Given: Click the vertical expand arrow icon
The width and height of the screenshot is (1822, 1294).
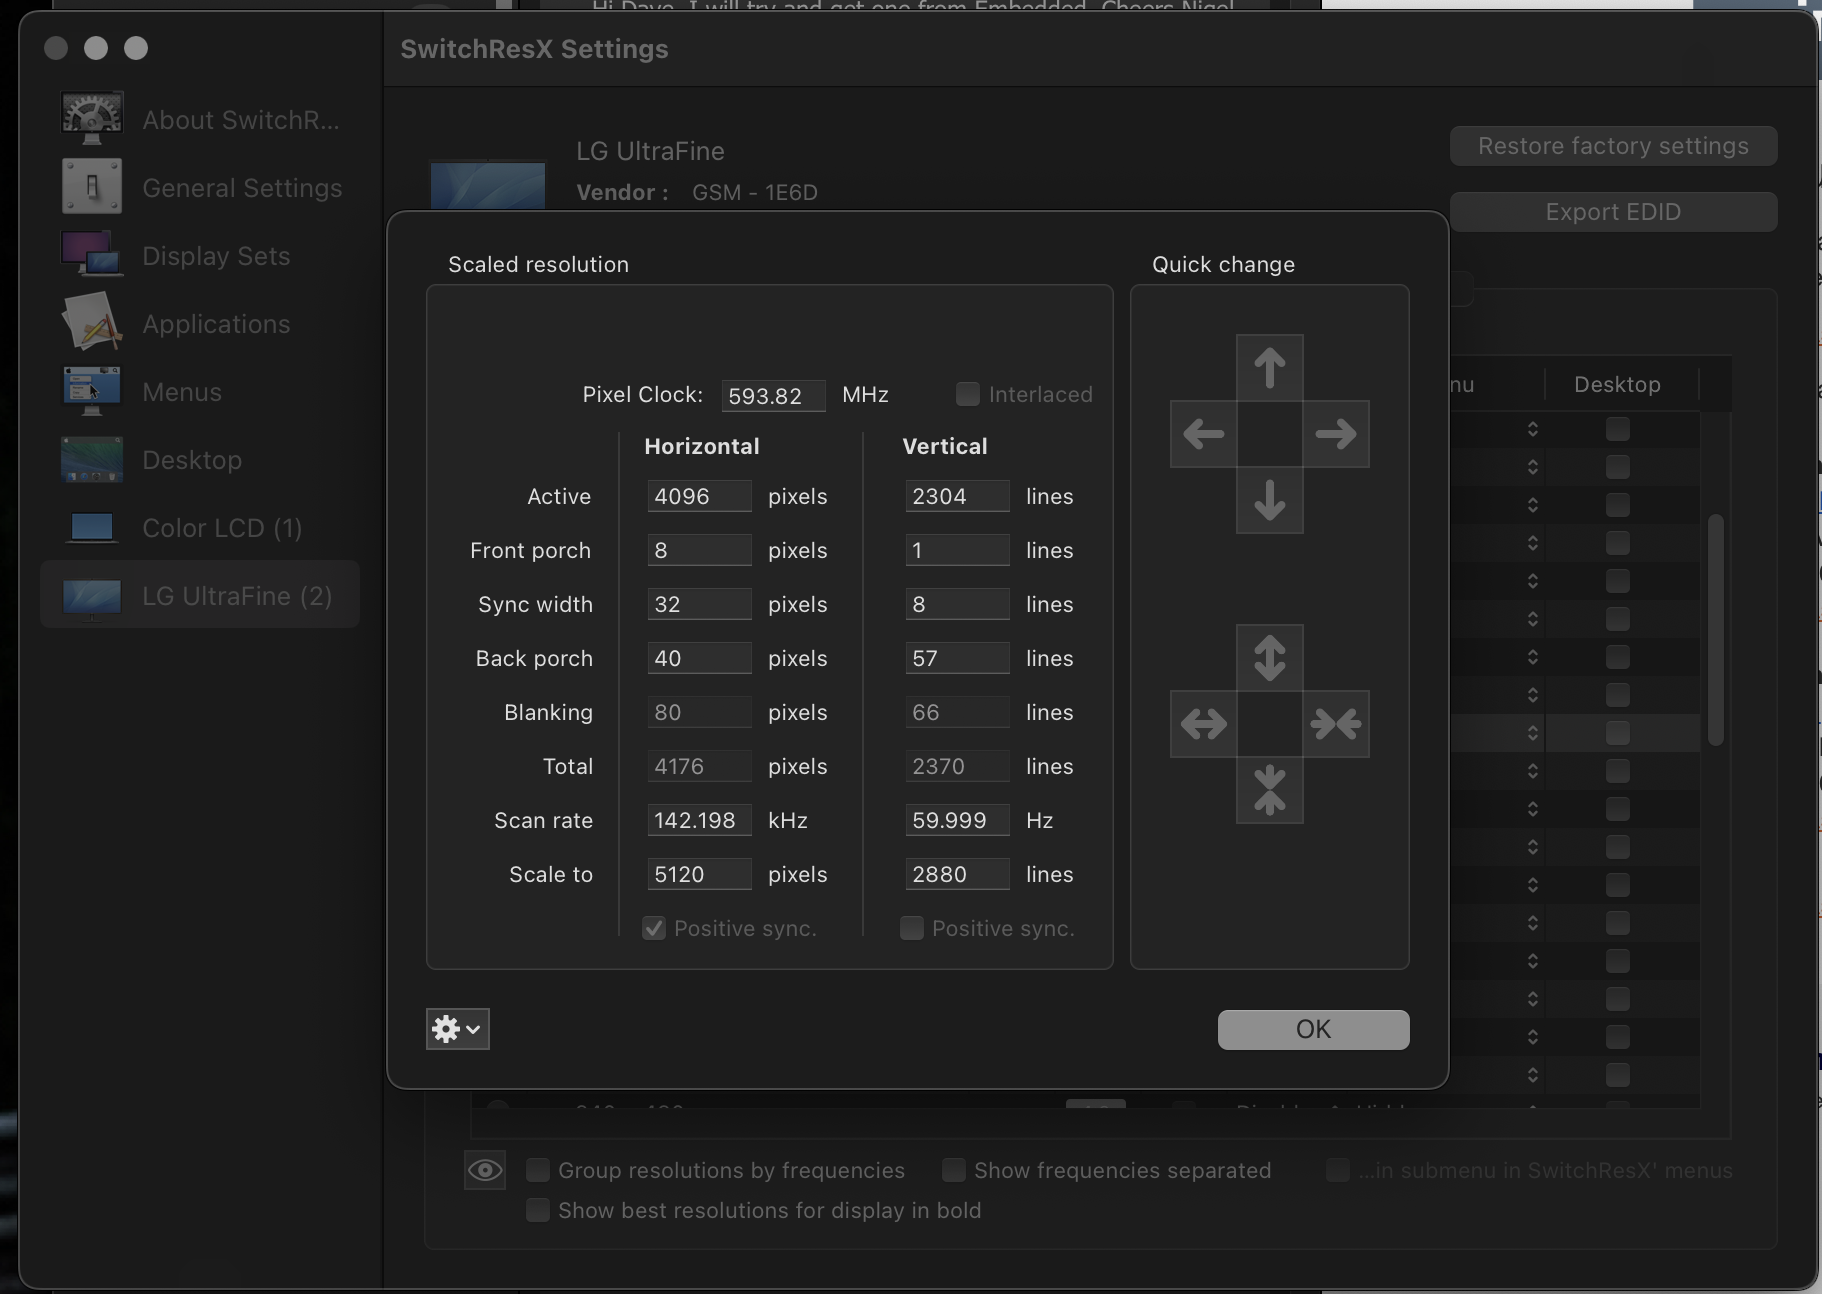Looking at the screenshot, I should (1269, 657).
